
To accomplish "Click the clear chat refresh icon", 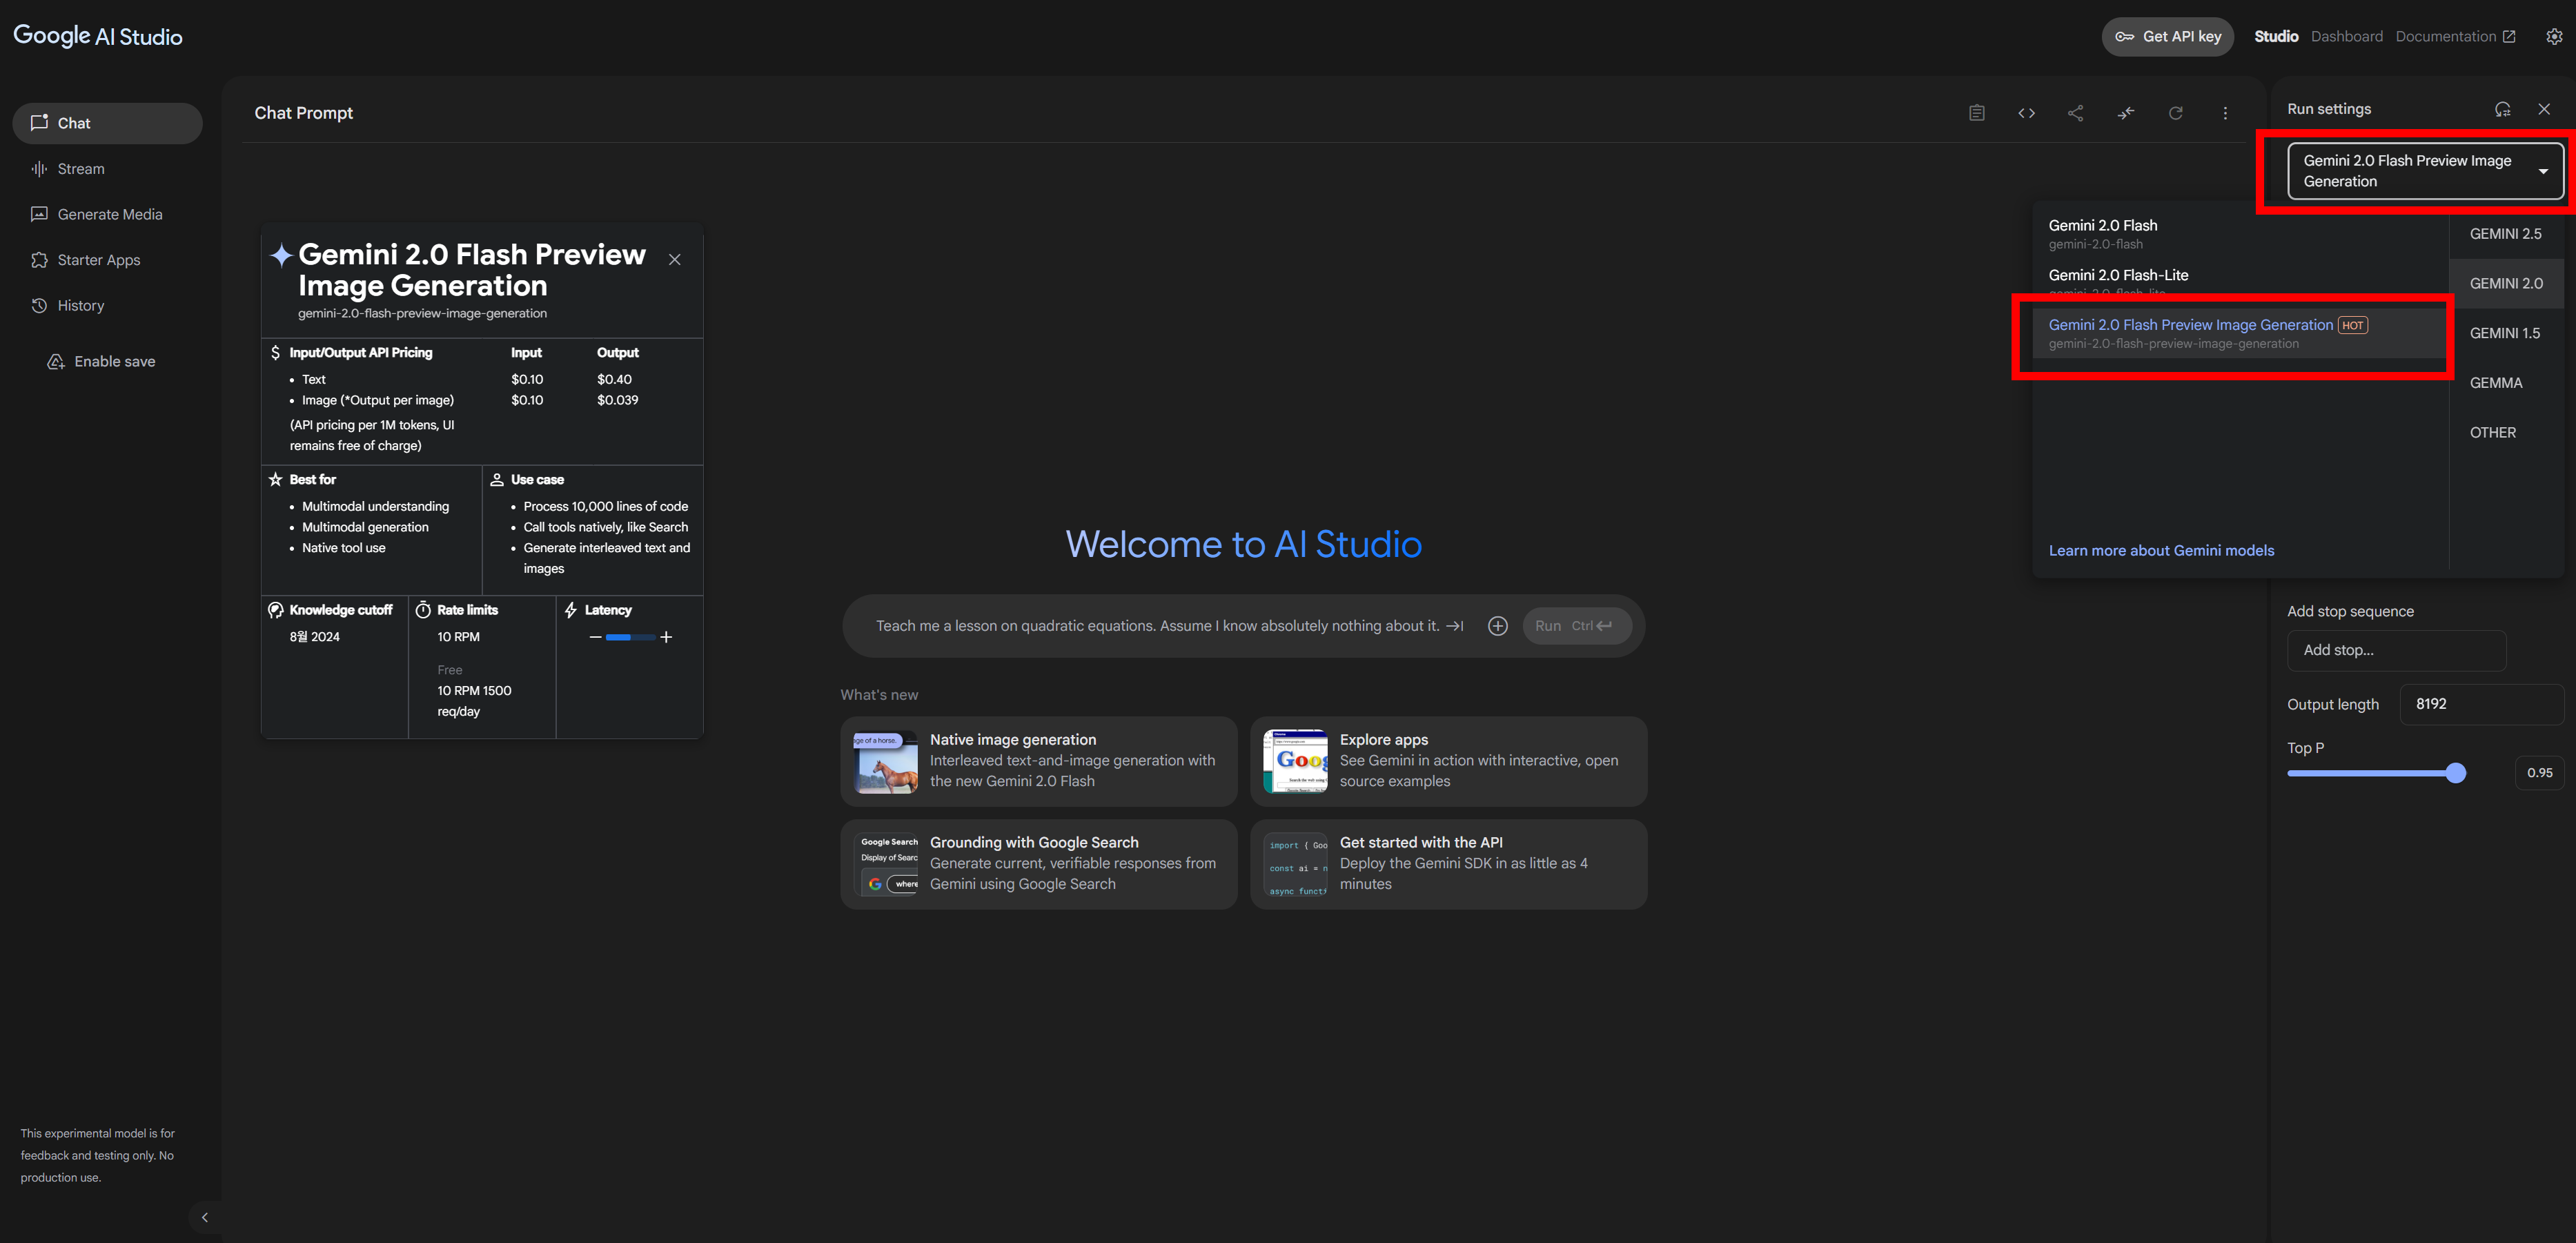I will pyautogui.click(x=2175, y=113).
